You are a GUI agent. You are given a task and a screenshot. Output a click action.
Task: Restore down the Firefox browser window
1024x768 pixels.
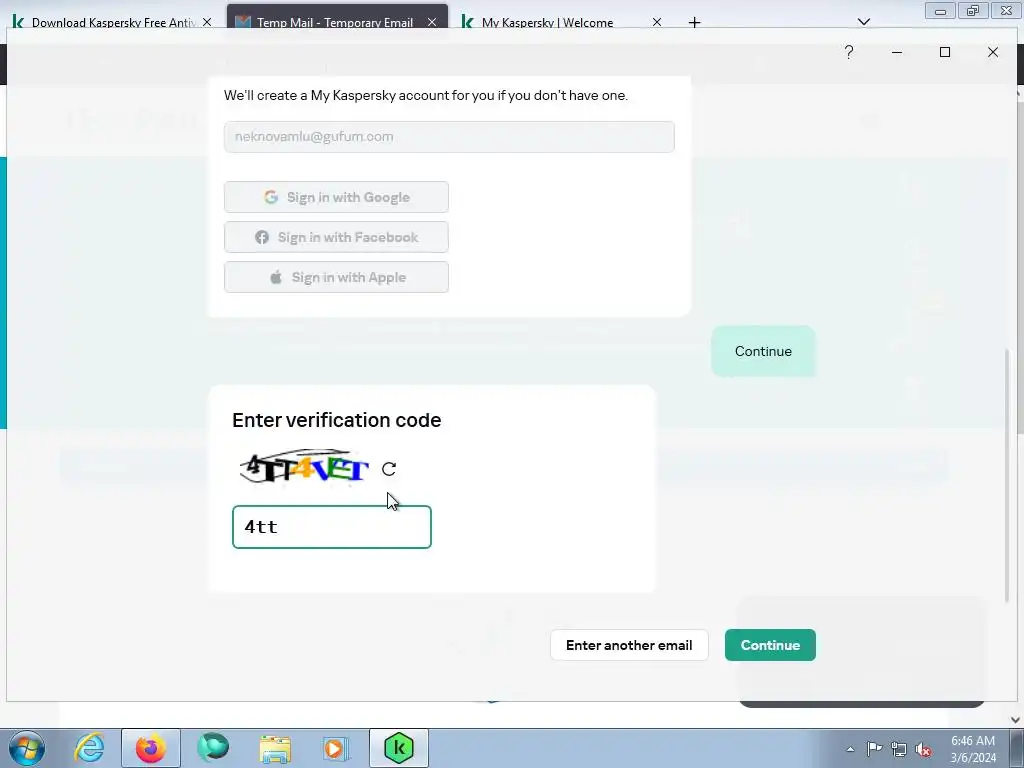(972, 10)
